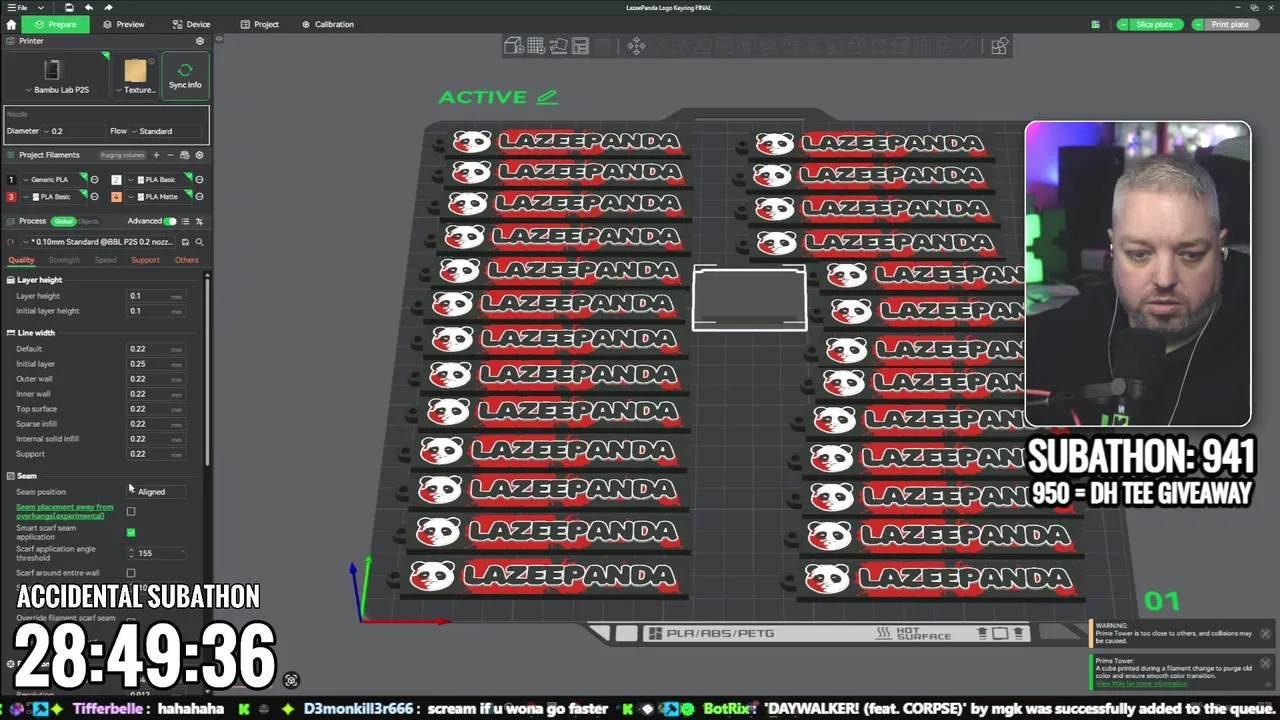Save the project with the disk icon
The width and height of the screenshot is (1280, 720).
[68, 7]
